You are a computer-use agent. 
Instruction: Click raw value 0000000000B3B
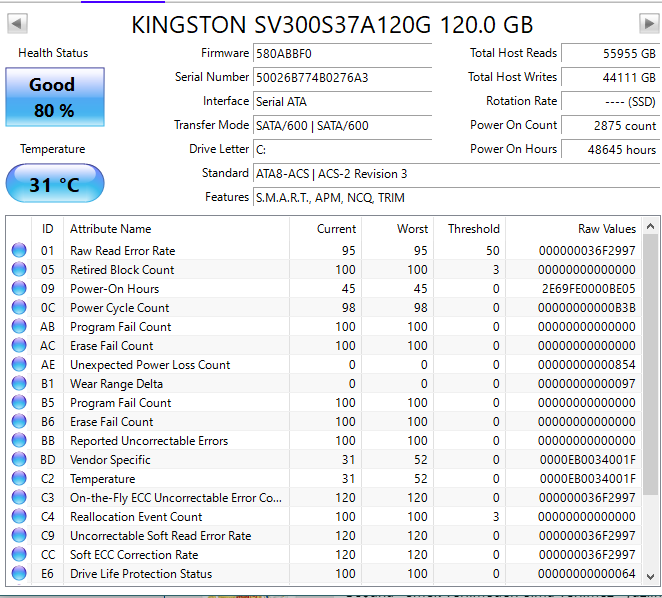pos(587,308)
